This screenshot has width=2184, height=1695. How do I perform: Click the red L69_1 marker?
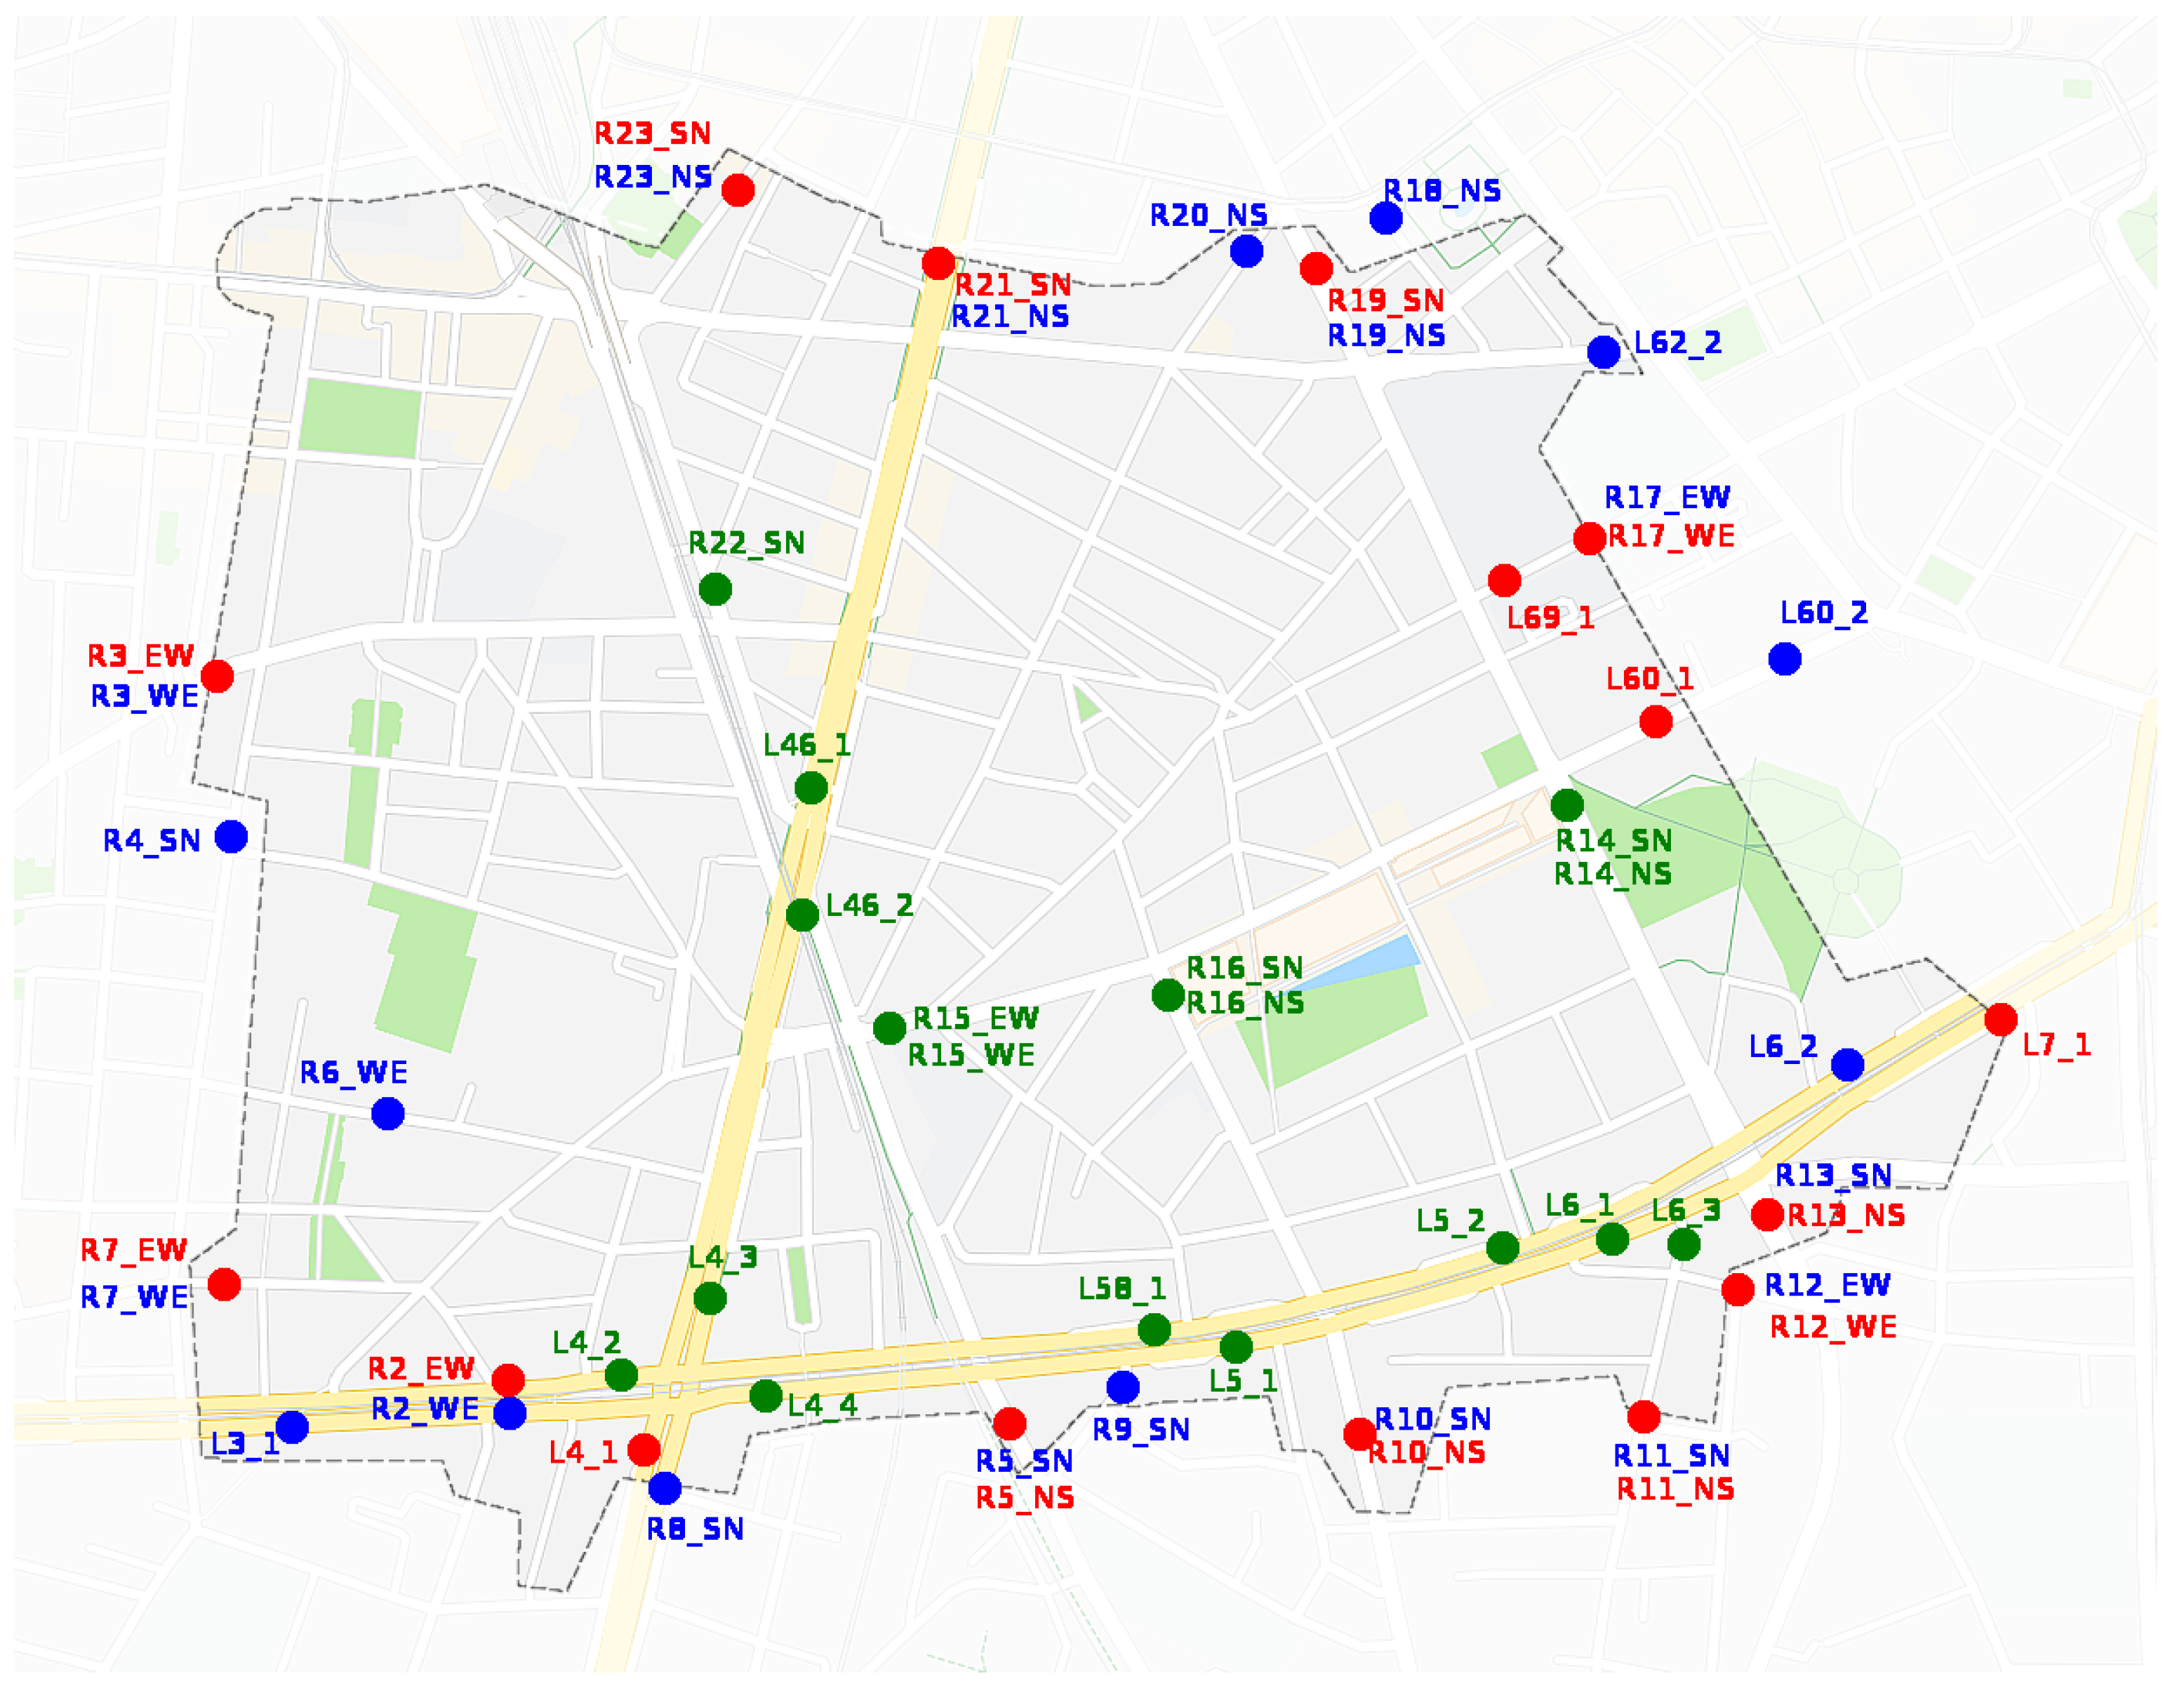1504,580
